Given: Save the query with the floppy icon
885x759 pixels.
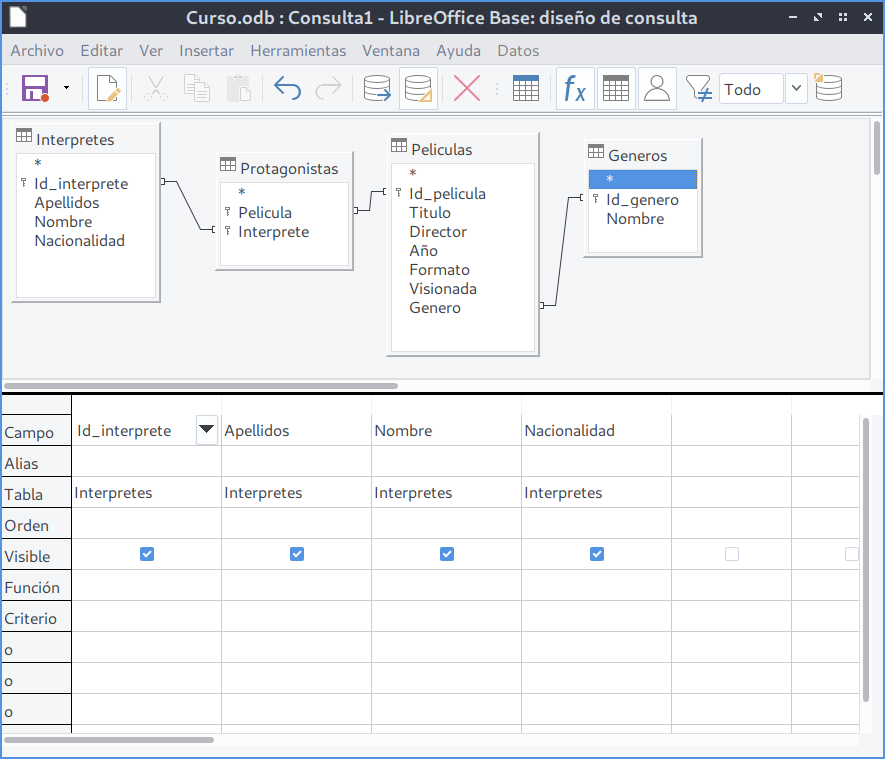Looking at the screenshot, I should [x=35, y=88].
